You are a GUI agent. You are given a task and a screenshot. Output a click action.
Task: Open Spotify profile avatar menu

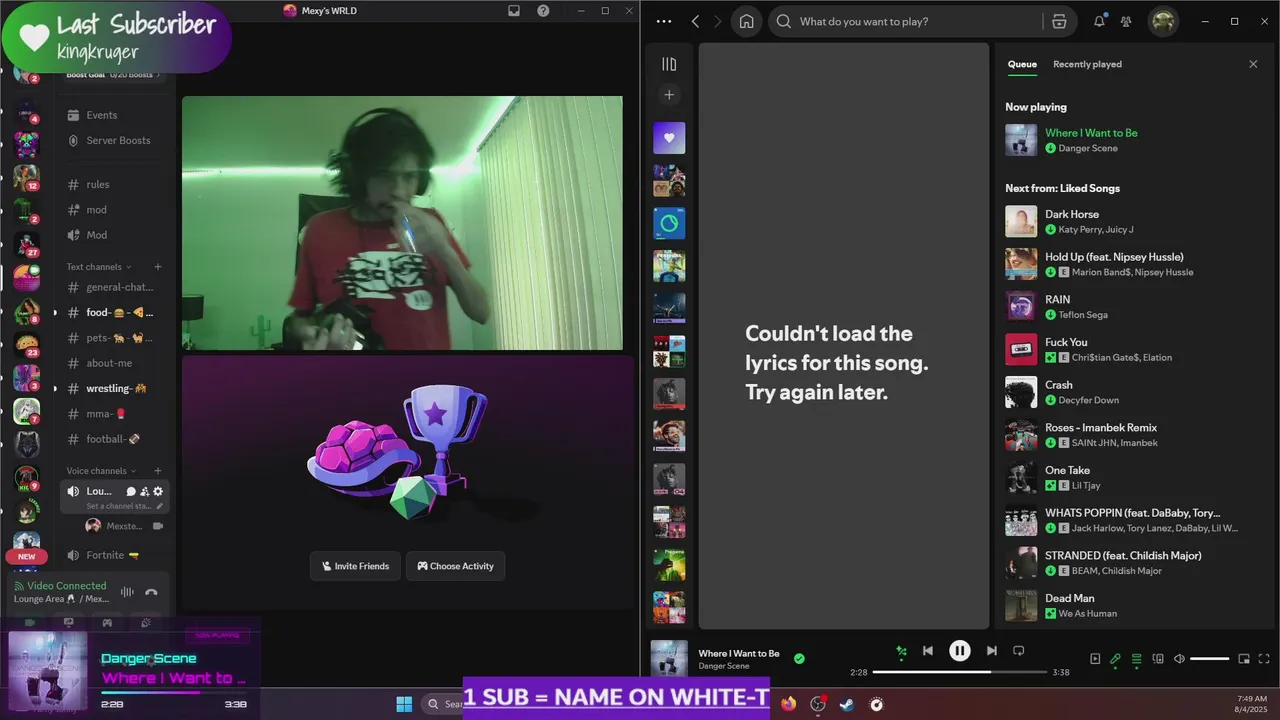[x=1163, y=21]
